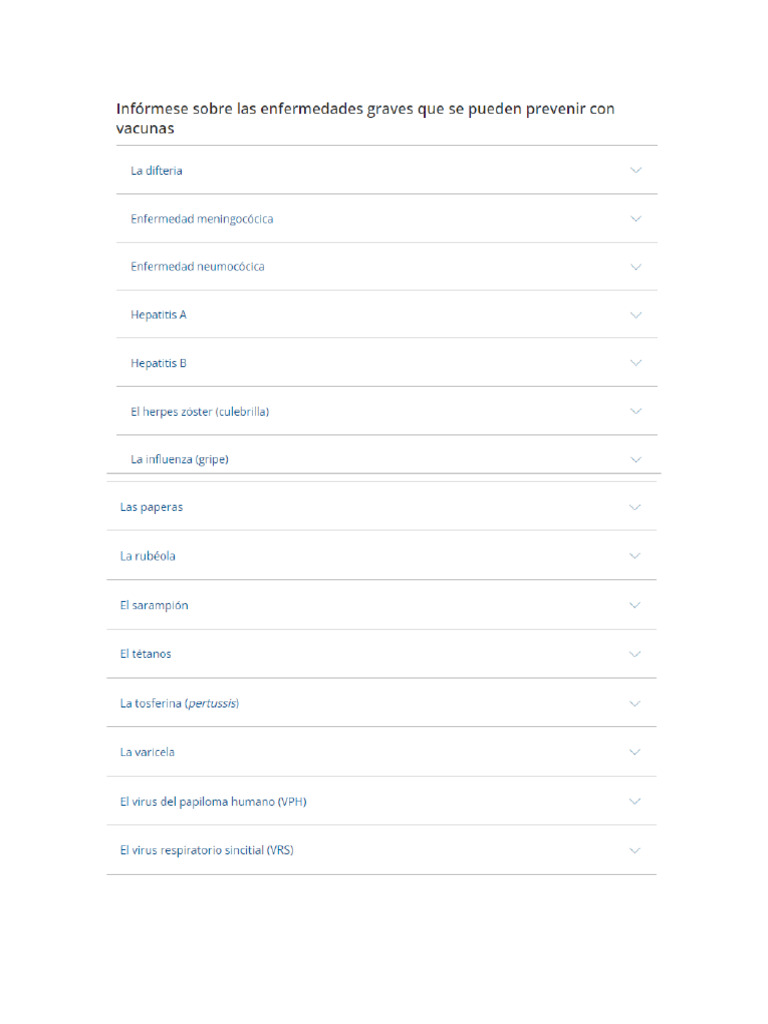
Task: Open El virus del papiloma humano (VPH)
Action: pyautogui.click(x=213, y=802)
